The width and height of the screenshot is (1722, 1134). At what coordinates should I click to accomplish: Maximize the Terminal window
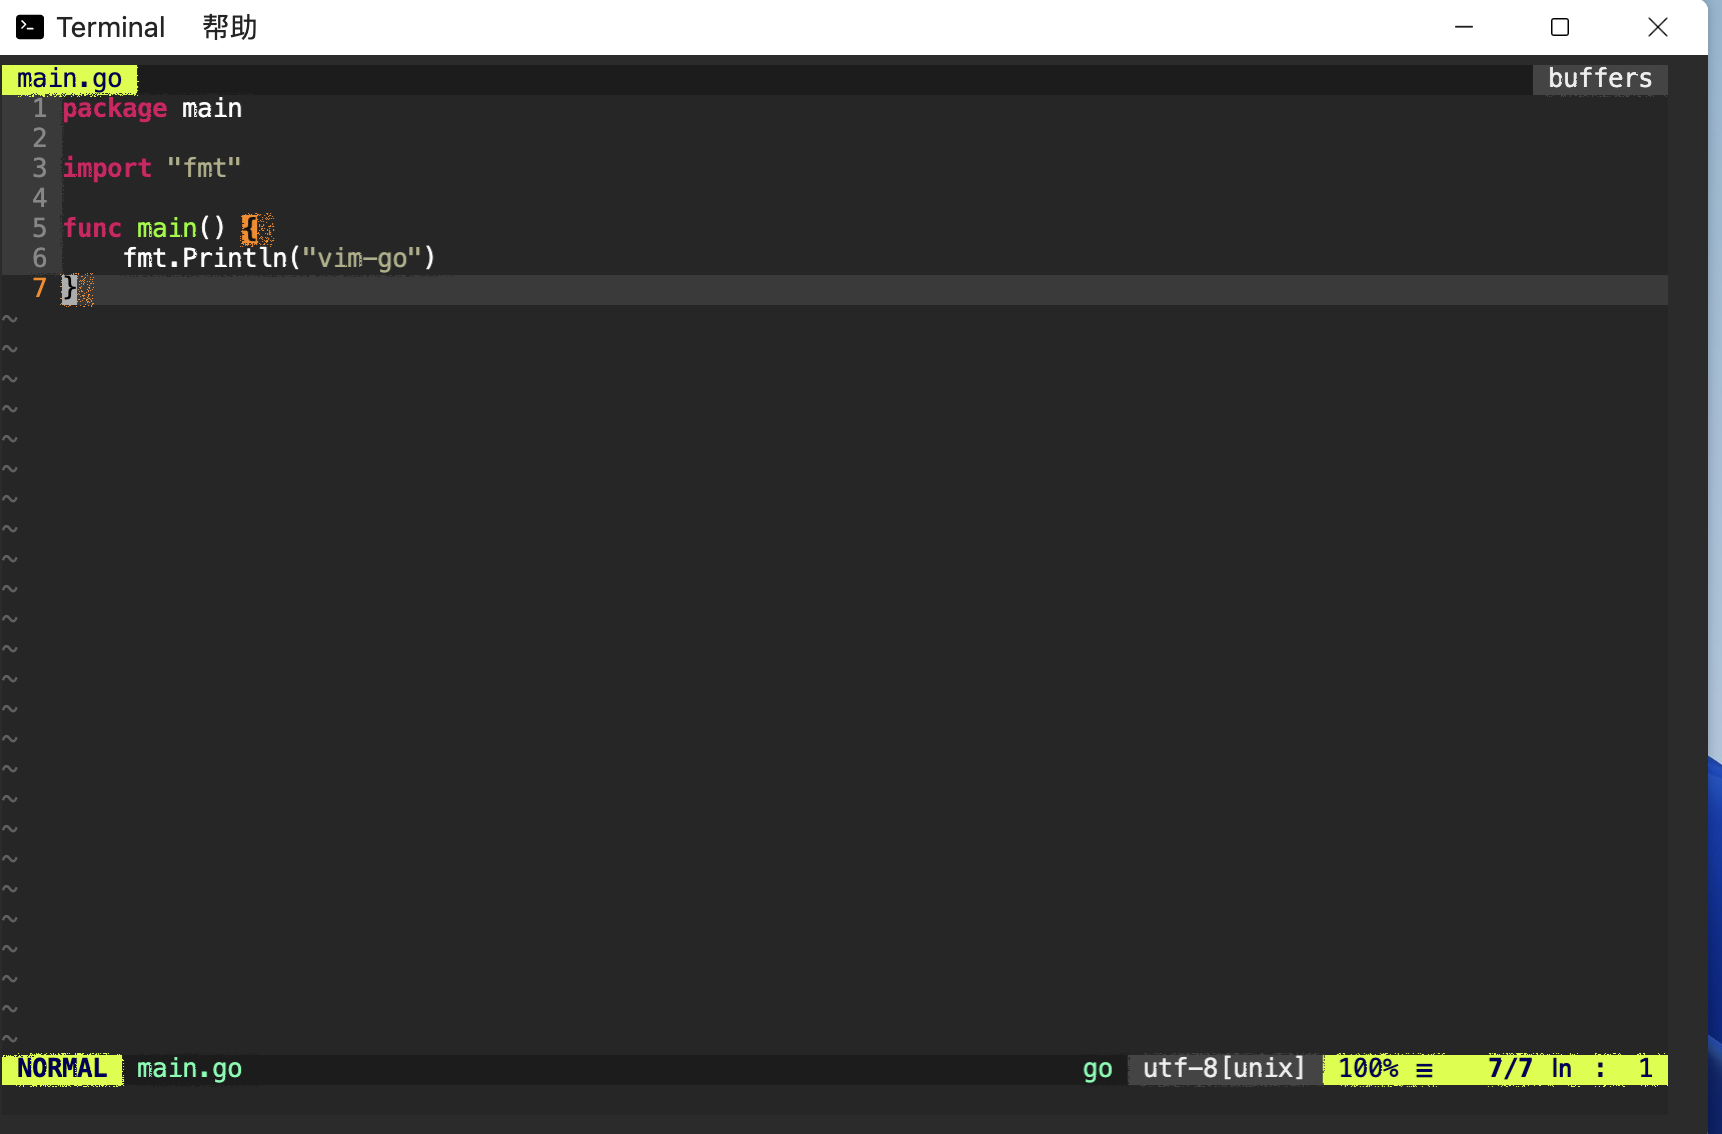(x=1560, y=27)
